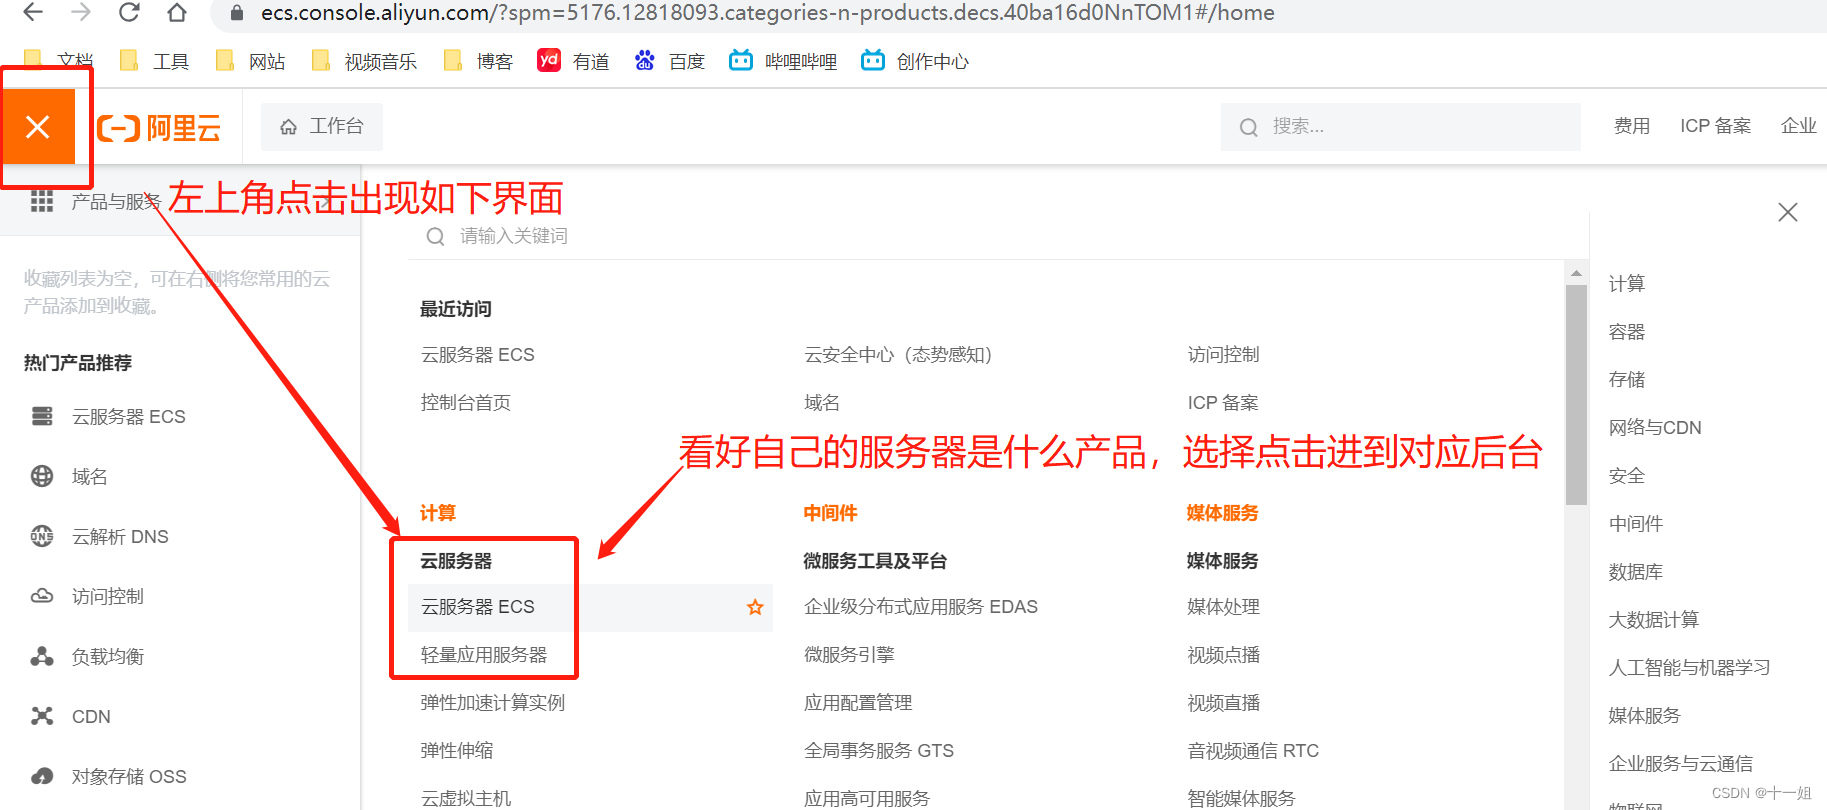Open 费用 in the top bar
The height and width of the screenshot is (810, 1827).
(1632, 126)
